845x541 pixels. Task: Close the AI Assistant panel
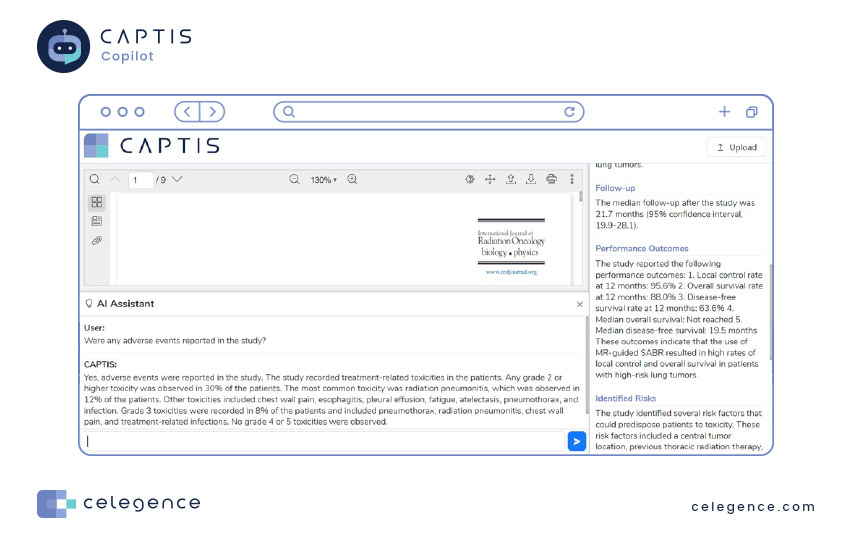pyautogui.click(x=579, y=304)
